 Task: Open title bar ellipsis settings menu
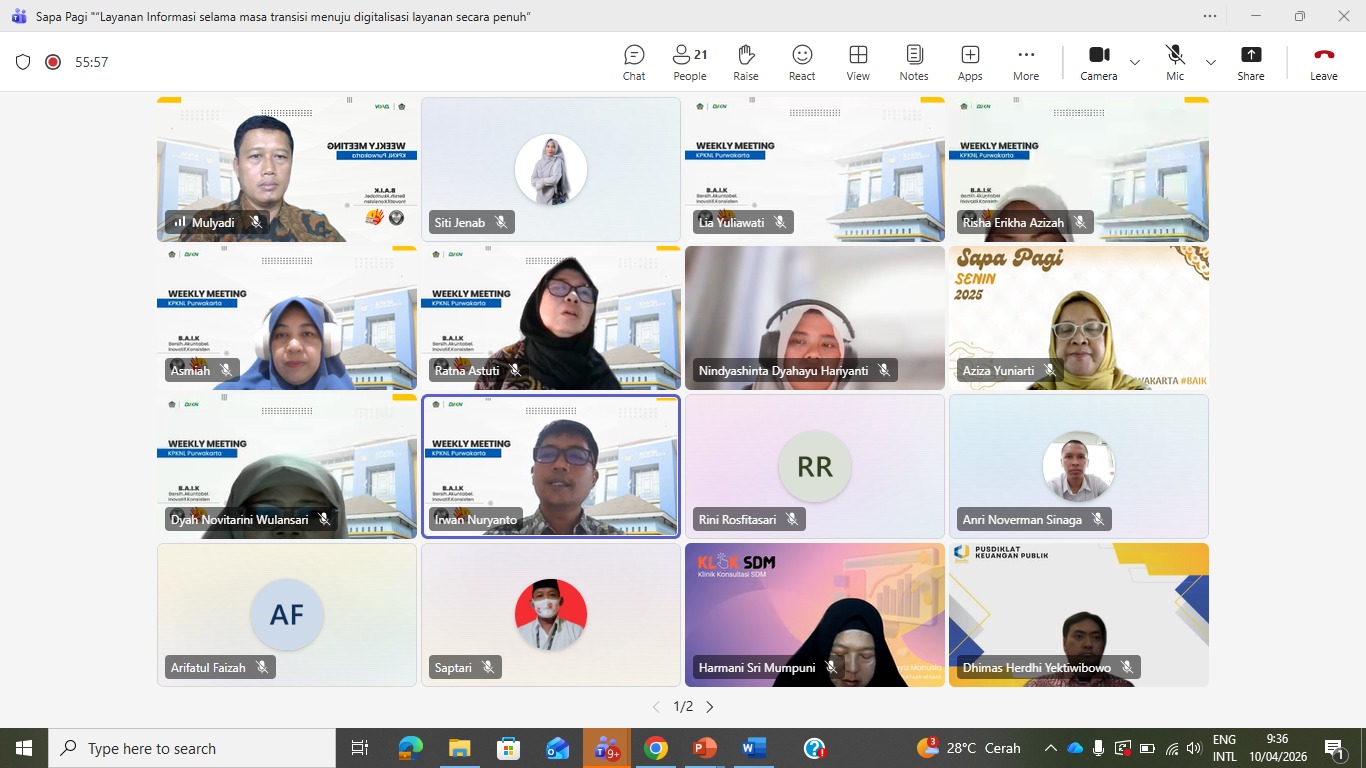click(1210, 16)
